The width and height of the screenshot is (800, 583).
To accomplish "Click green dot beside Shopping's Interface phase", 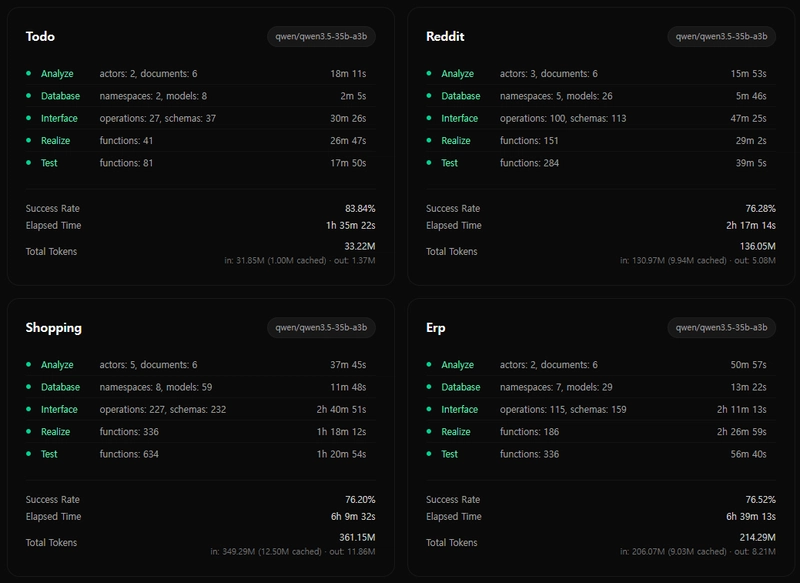I will (29, 409).
